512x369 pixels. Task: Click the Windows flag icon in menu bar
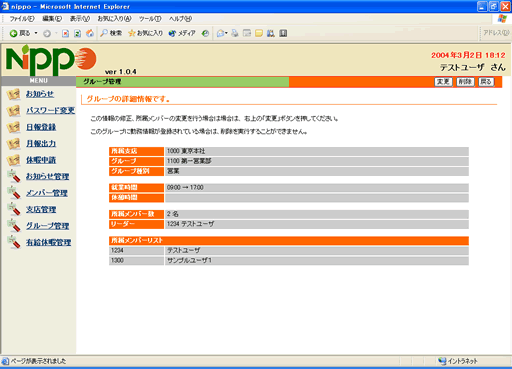(x=502, y=19)
